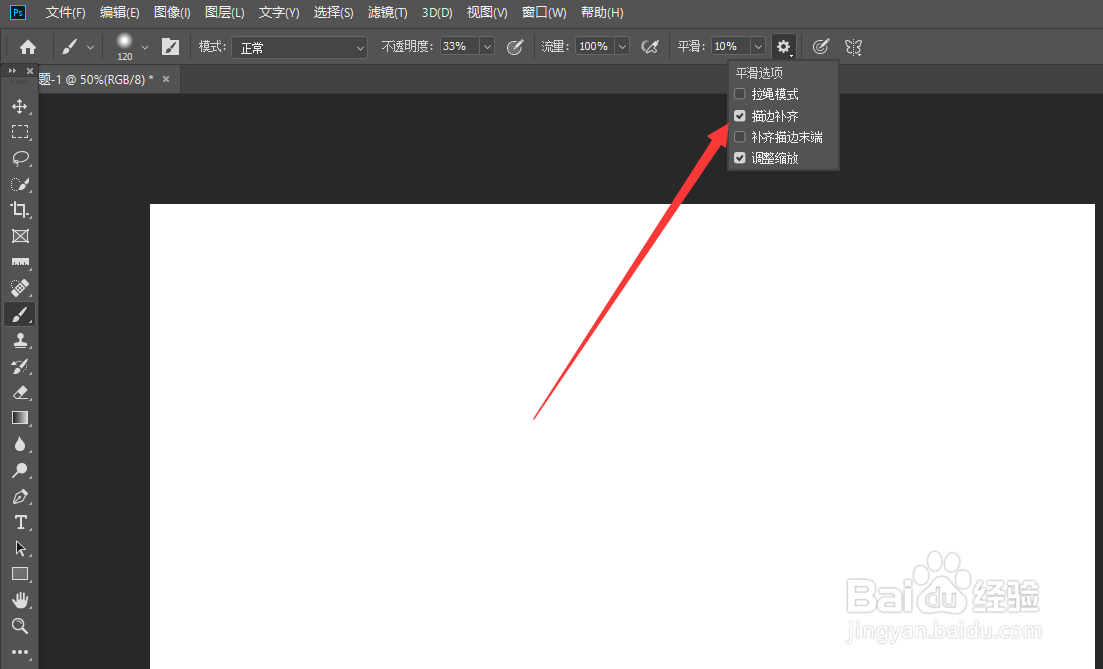Select the Spot Healing Brush tool

pos(20,288)
